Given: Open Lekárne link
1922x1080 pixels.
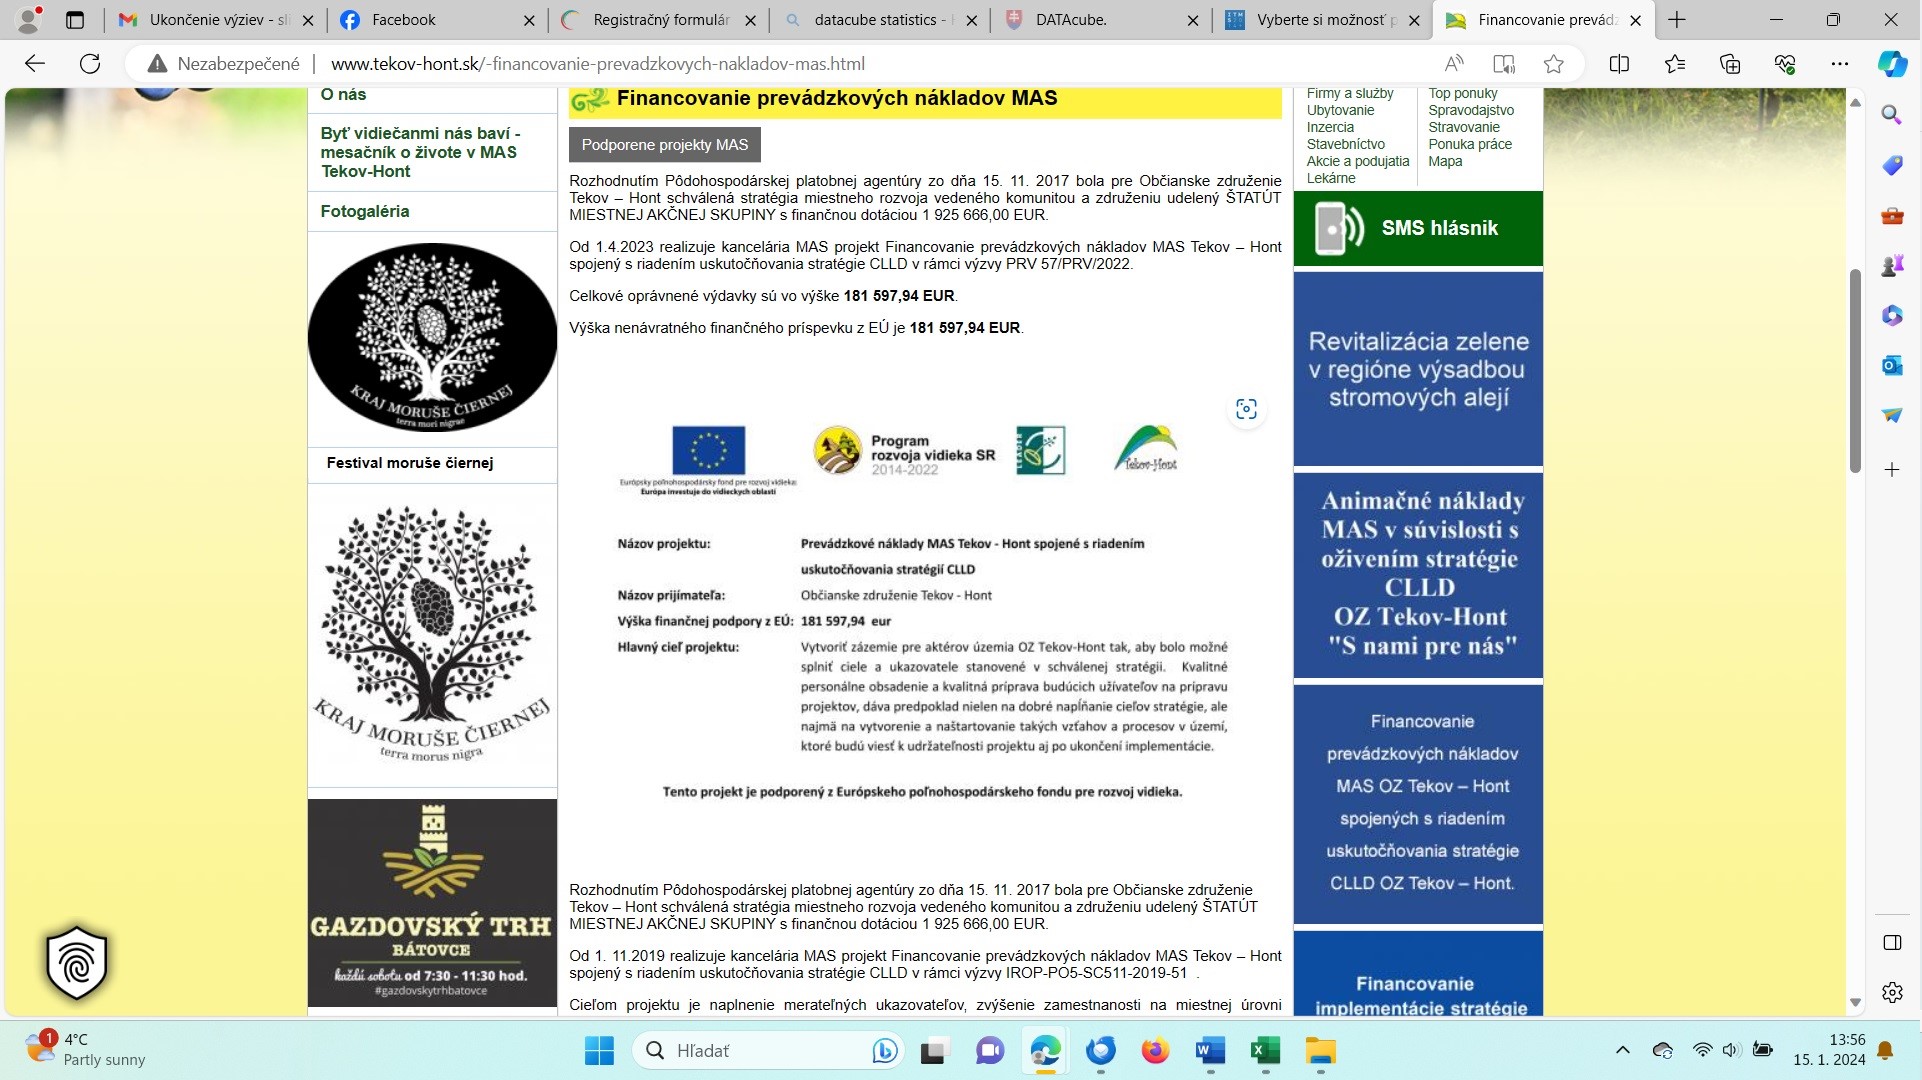Looking at the screenshot, I should 1331,178.
